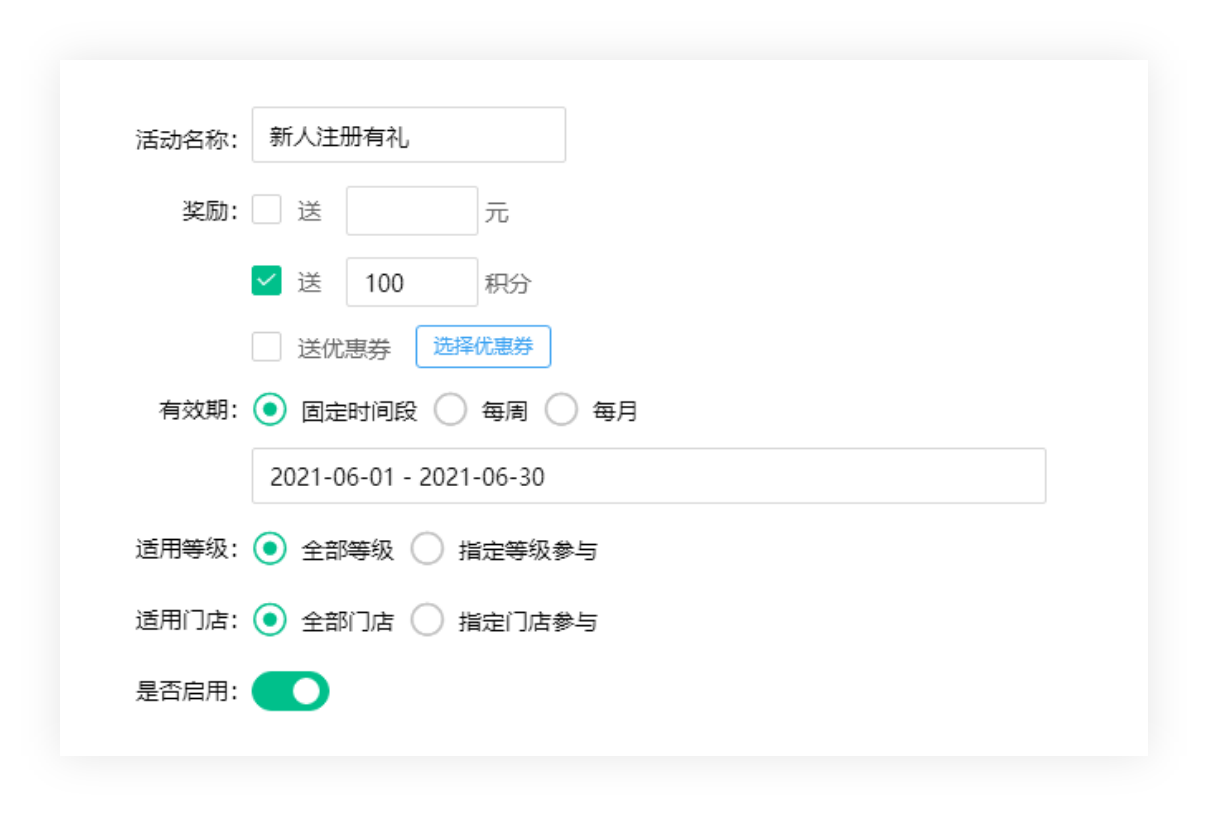Check the 送优惠券 coupon checkbox
This screenshot has width=1208, height=816.
266,346
